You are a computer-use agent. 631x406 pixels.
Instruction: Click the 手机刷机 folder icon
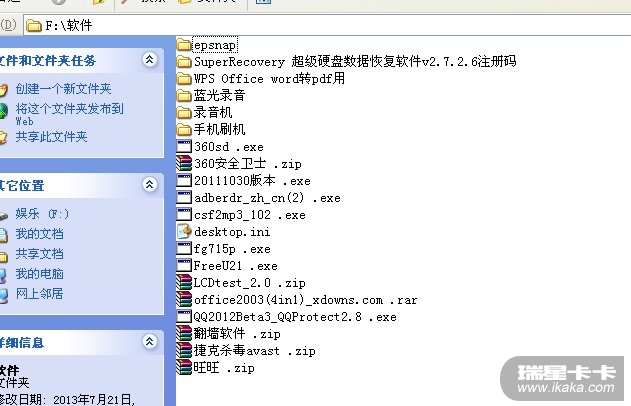[184, 130]
